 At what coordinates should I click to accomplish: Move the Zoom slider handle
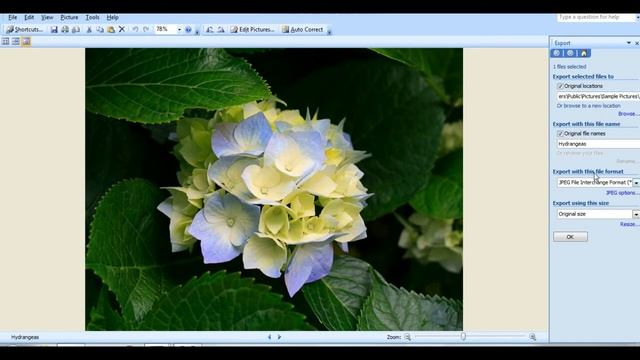[x=463, y=336]
